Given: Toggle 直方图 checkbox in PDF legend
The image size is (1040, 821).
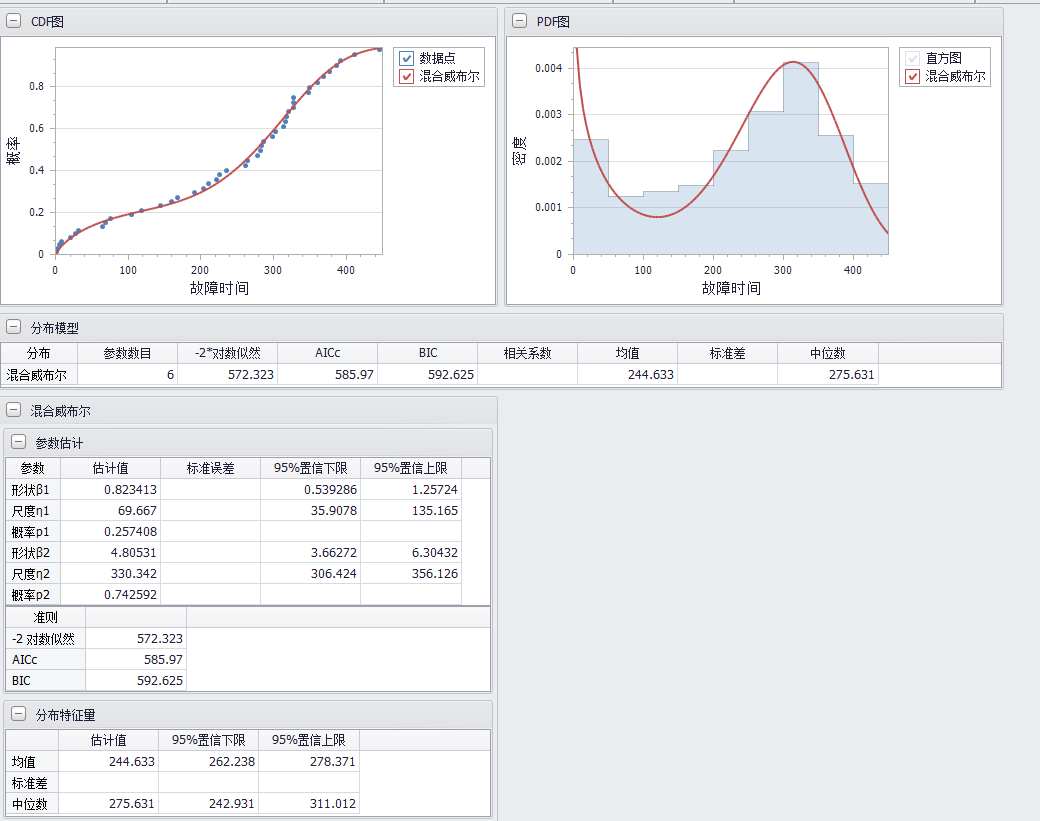Looking at the screenshot, I should (x=912, y=58).
